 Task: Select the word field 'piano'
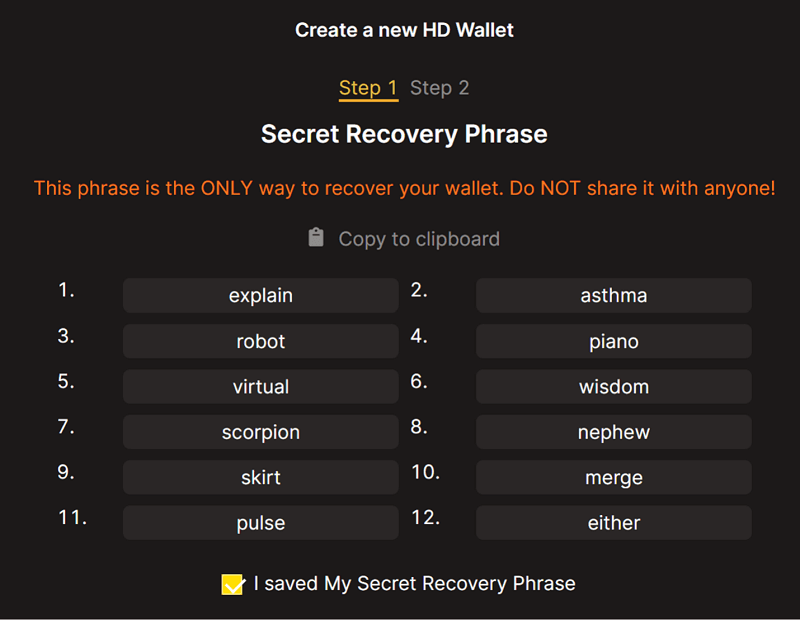click(614, 341)
